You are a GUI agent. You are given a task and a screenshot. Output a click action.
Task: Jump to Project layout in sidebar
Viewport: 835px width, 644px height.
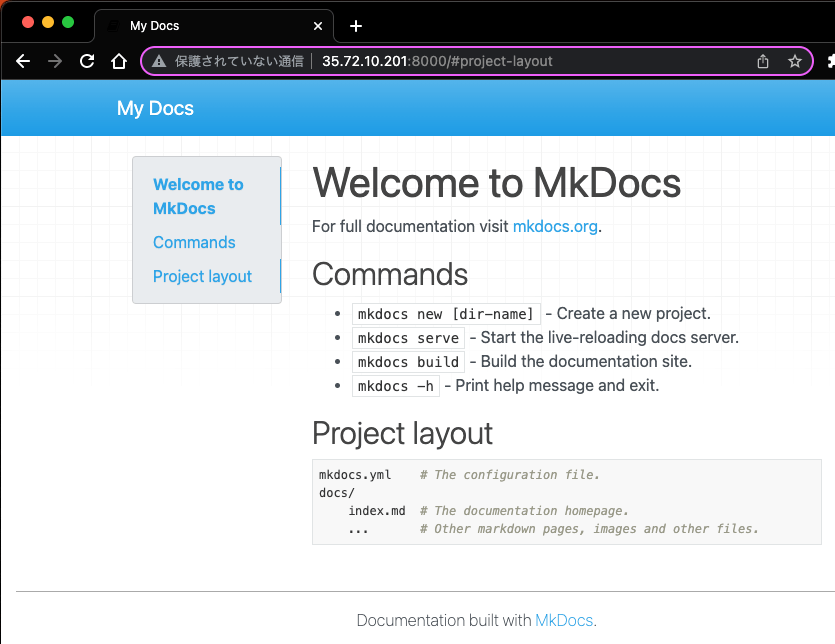tap(202, 276)
